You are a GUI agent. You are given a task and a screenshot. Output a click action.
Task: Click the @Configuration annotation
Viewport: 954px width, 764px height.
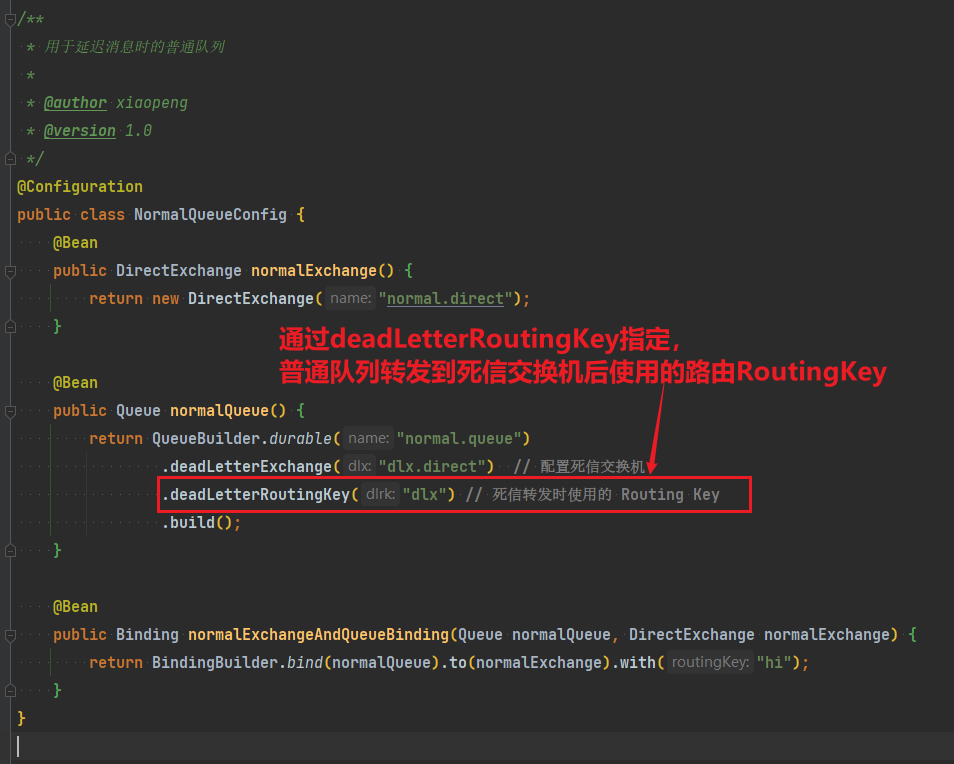[80, 187]
